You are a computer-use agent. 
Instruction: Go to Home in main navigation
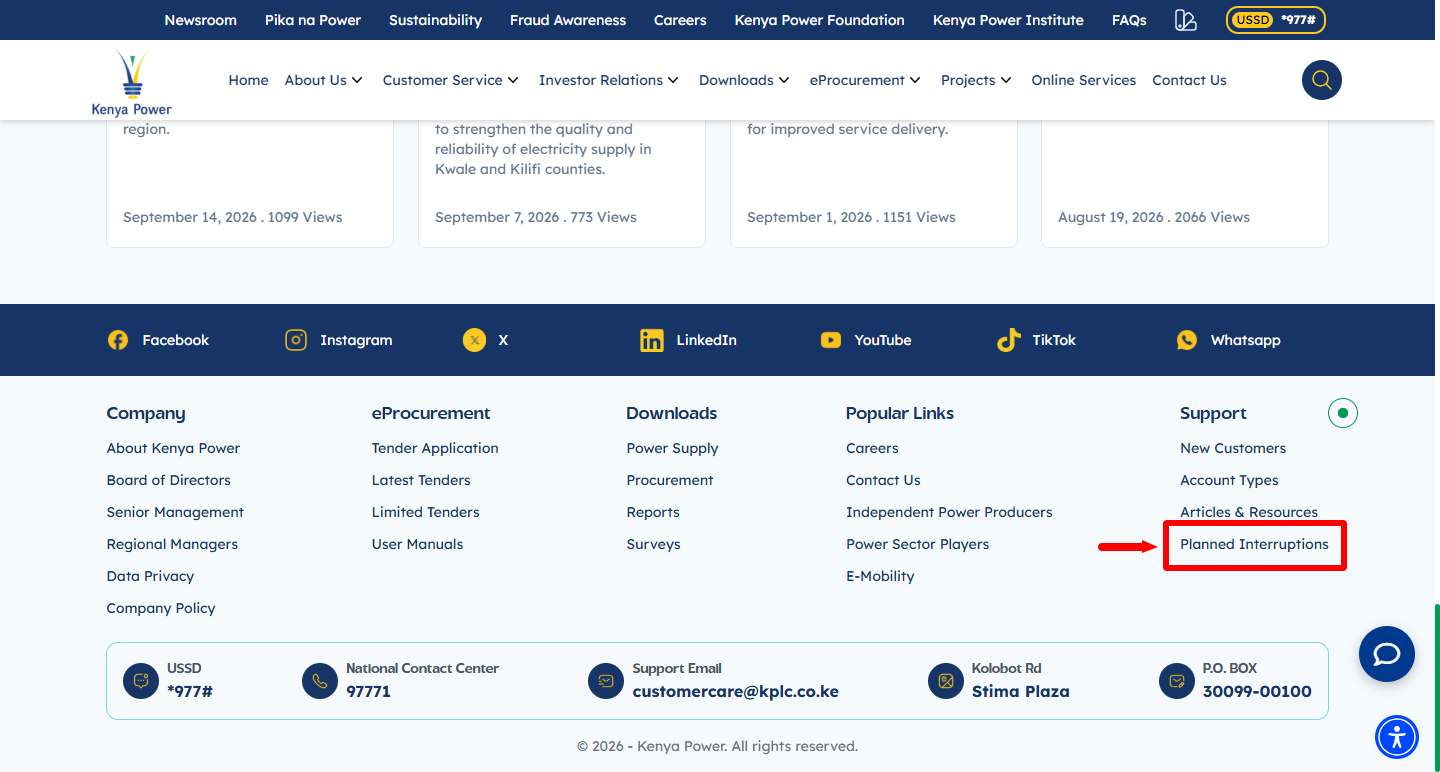click(248, 80)
